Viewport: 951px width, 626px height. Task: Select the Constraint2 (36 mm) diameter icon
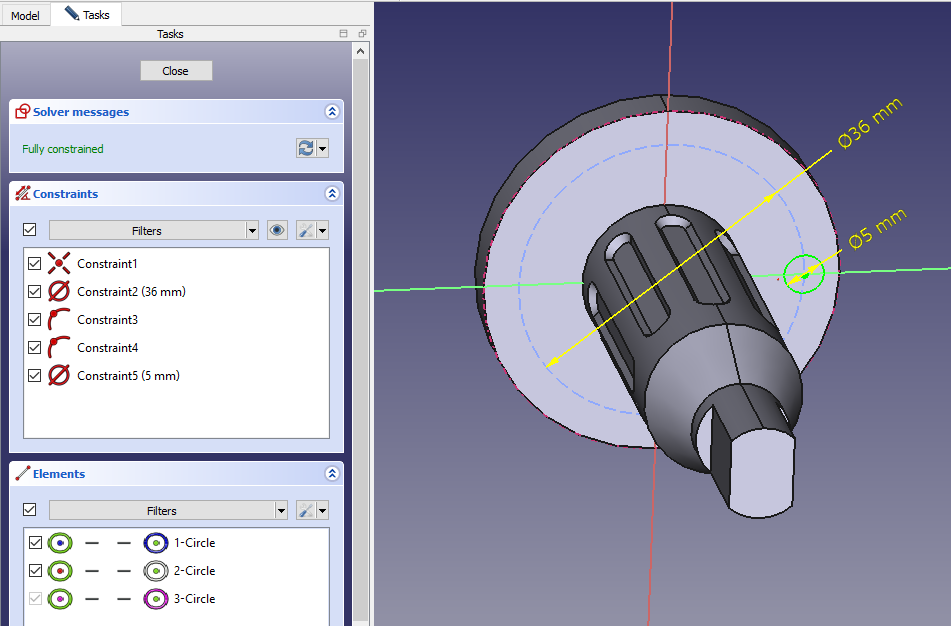point(59,292)
